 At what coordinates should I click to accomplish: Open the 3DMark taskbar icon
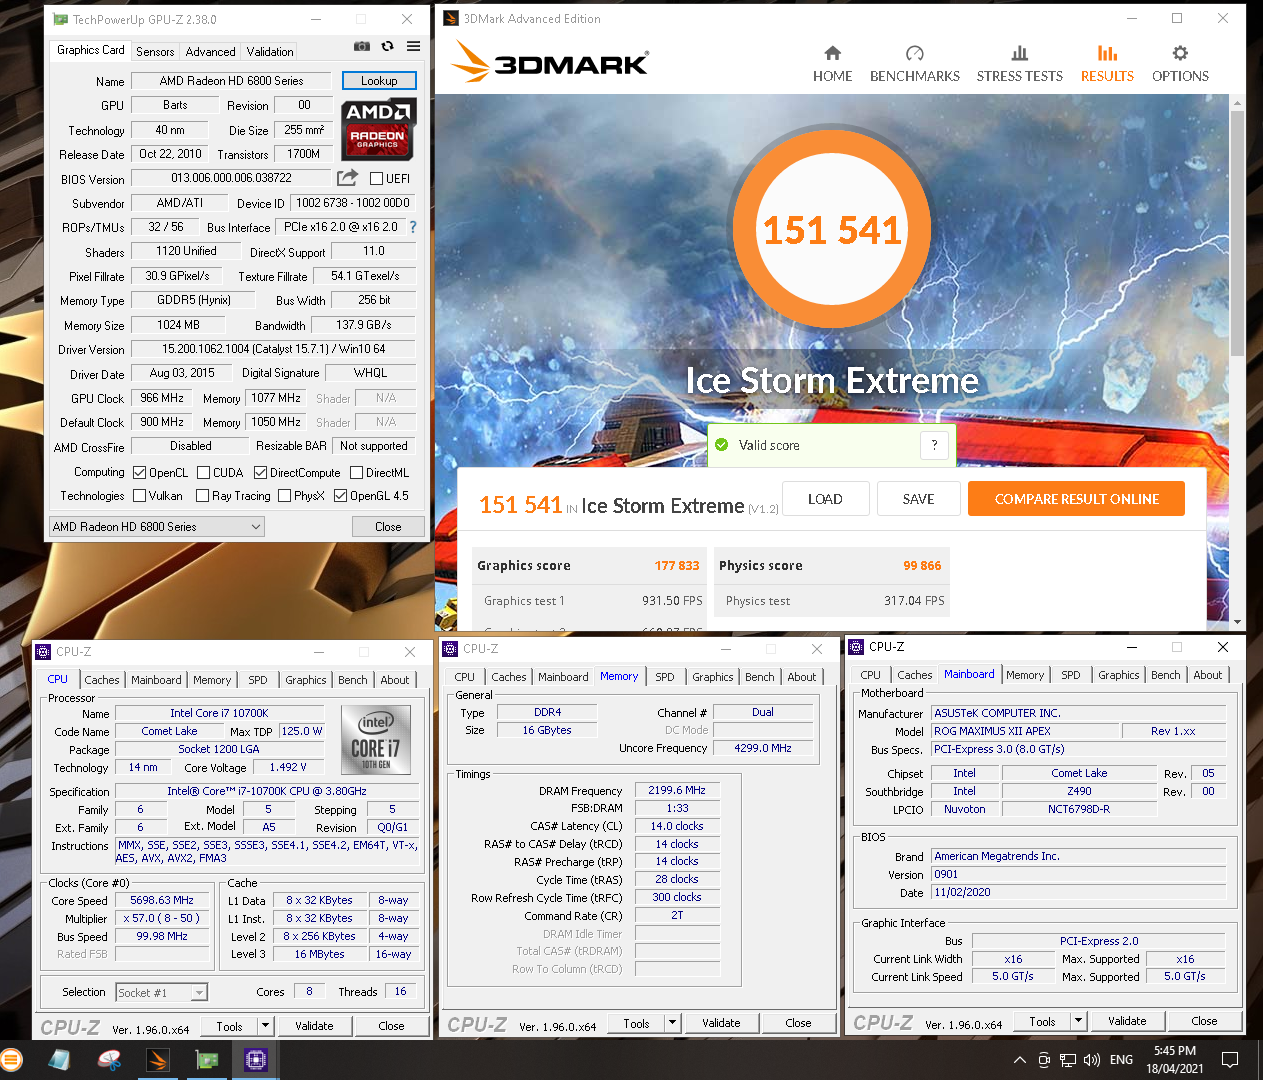(x=158, y=1059)
